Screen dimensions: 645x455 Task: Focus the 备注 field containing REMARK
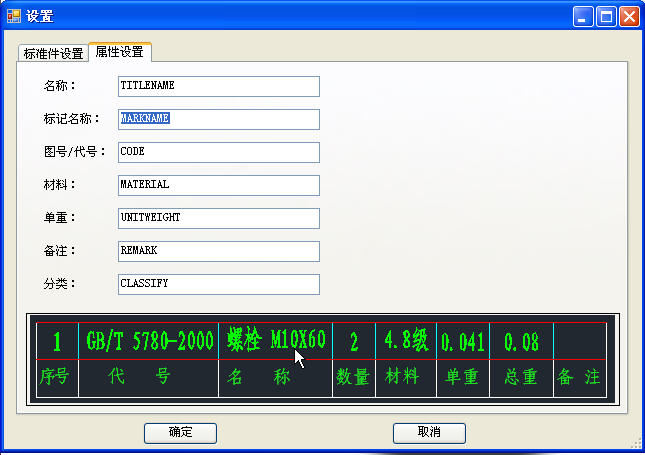pyautogui.click(x=218, y=251)
